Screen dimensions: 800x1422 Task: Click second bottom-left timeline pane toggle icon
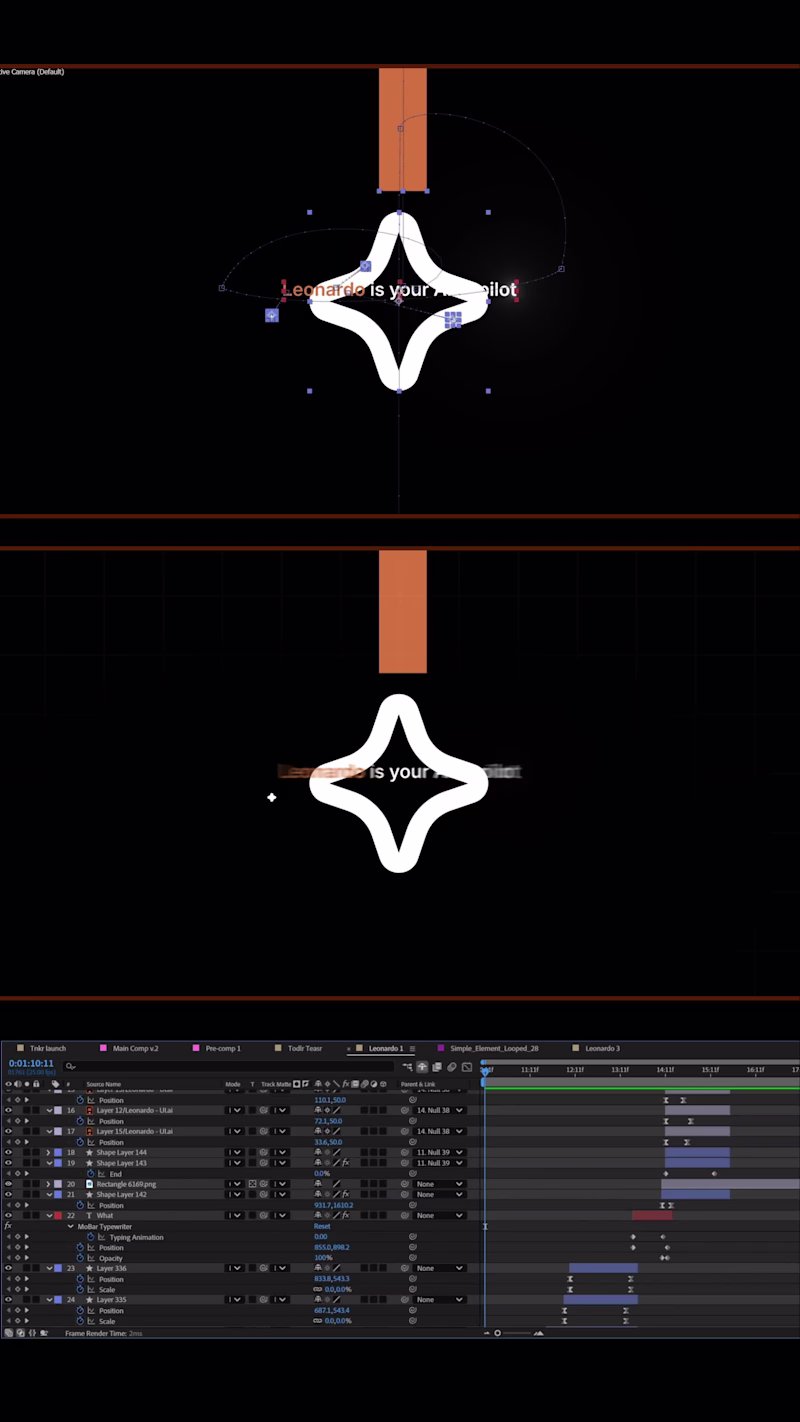[20, 1333]
